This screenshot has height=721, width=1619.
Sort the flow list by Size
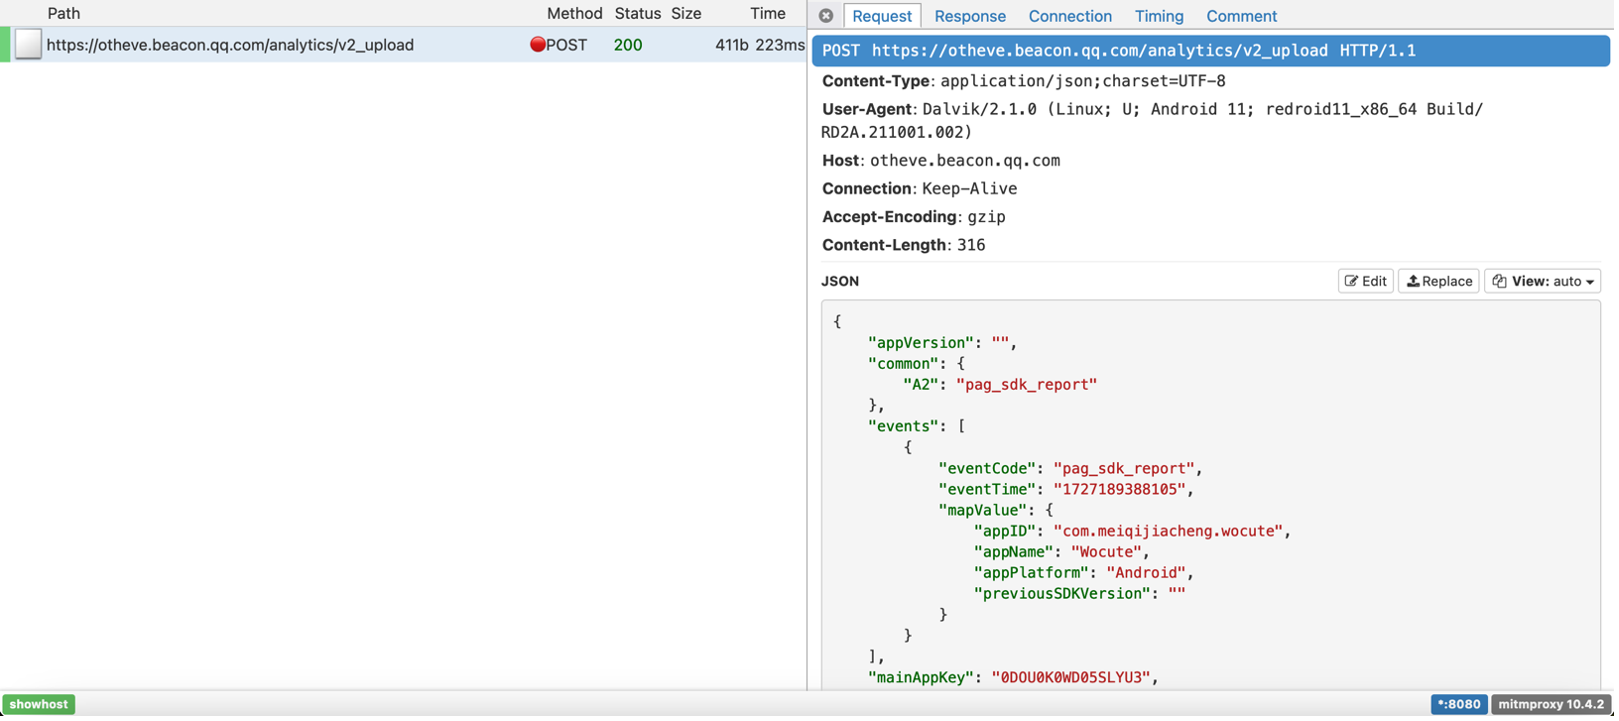point(686,13)
